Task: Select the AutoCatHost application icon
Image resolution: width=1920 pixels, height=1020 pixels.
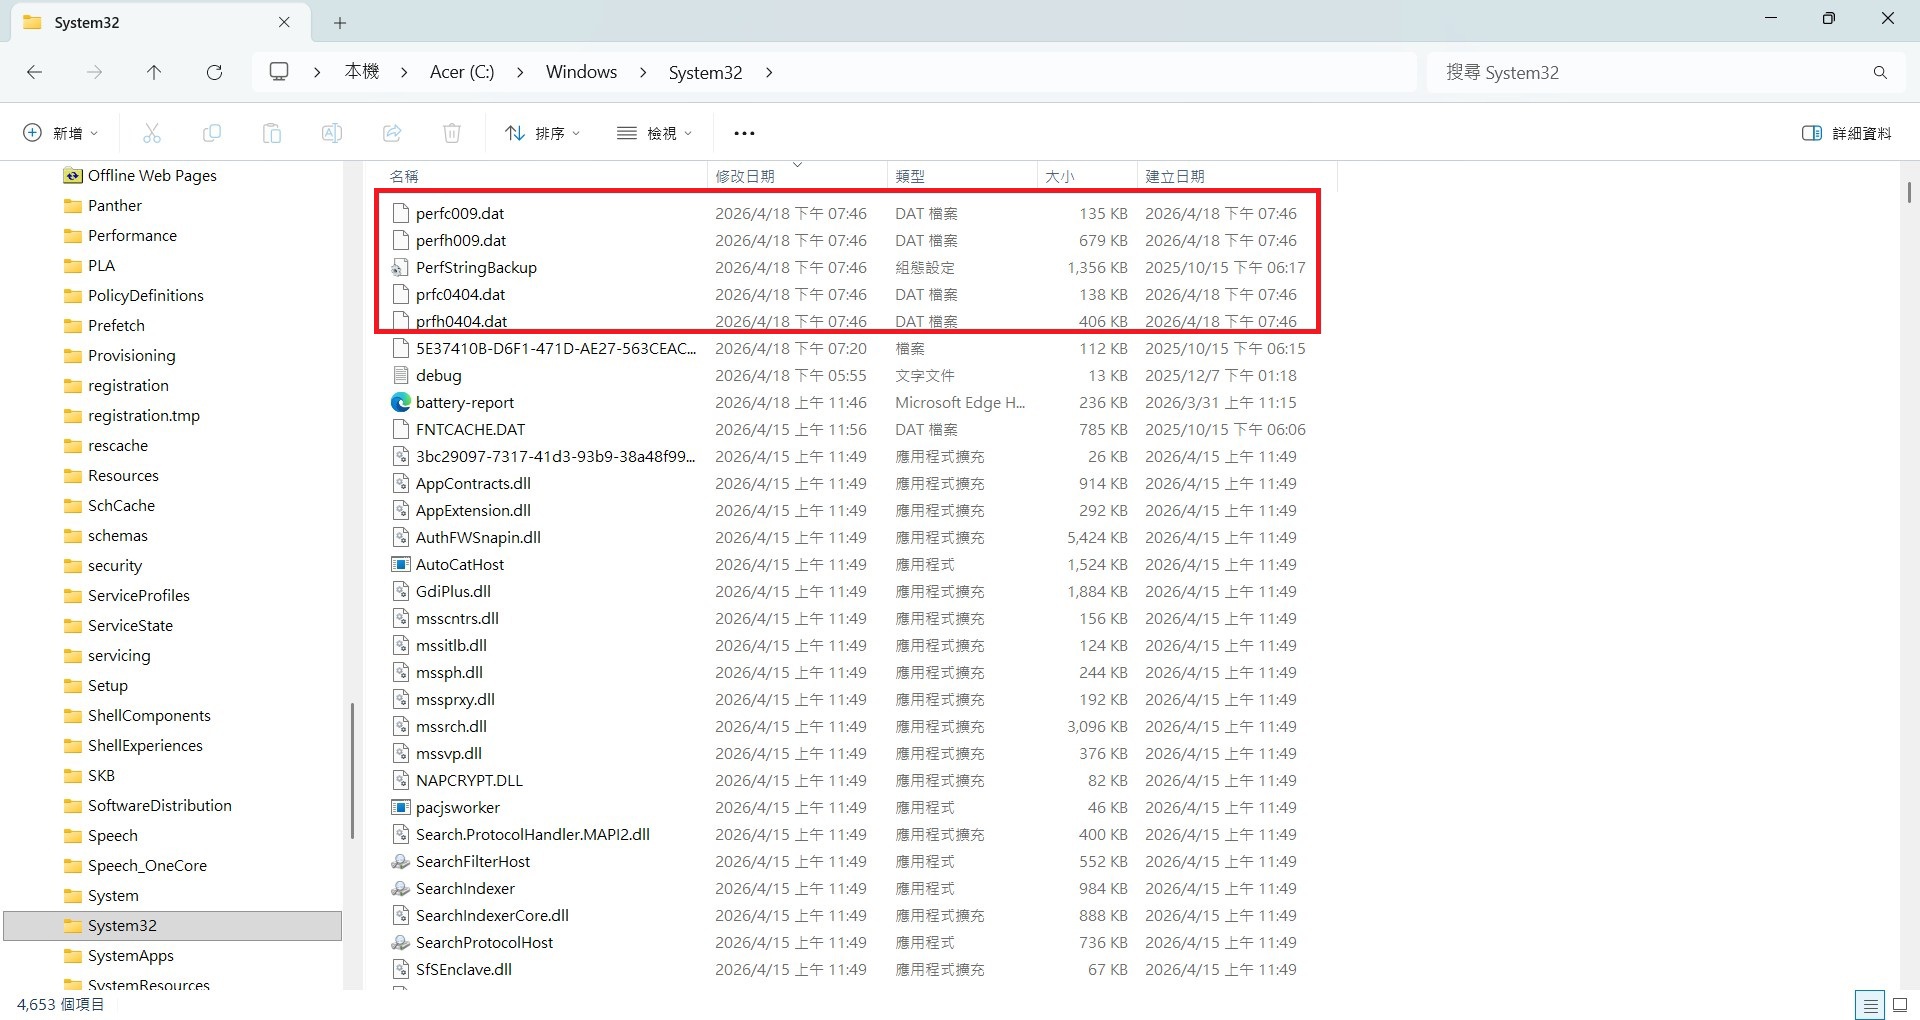Action: click(401, 564)
